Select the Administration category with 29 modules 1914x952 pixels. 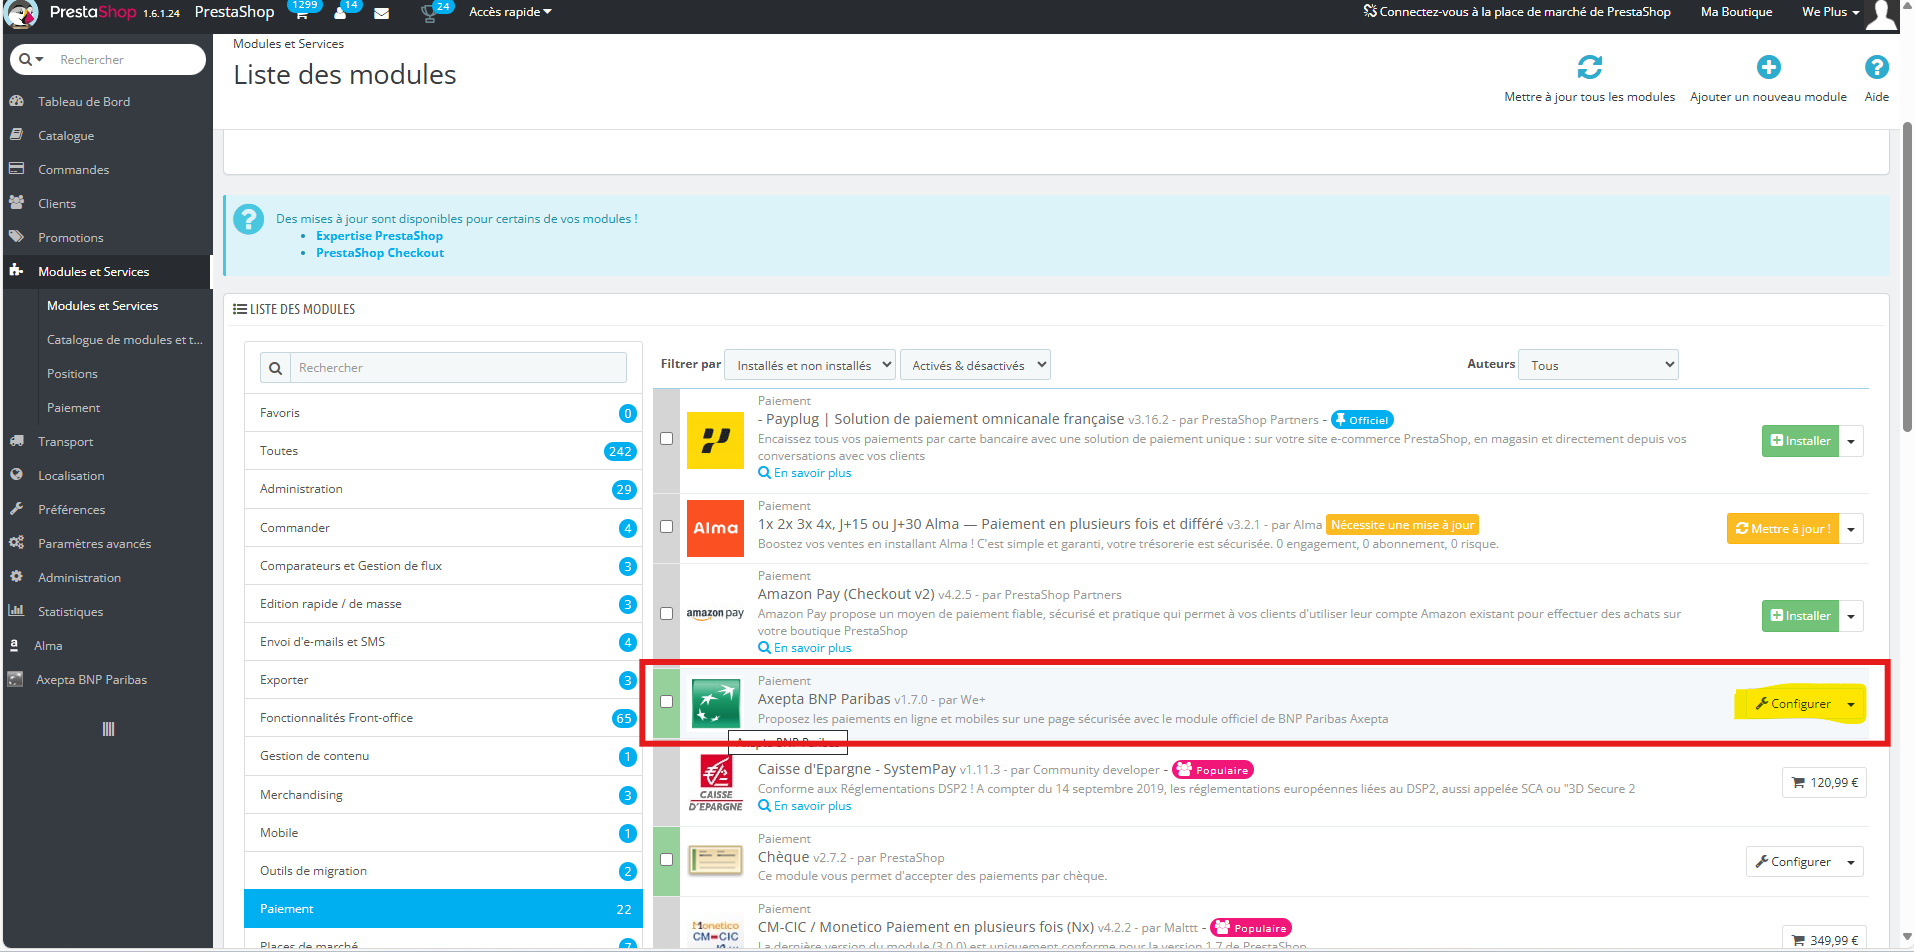point(443,489)
